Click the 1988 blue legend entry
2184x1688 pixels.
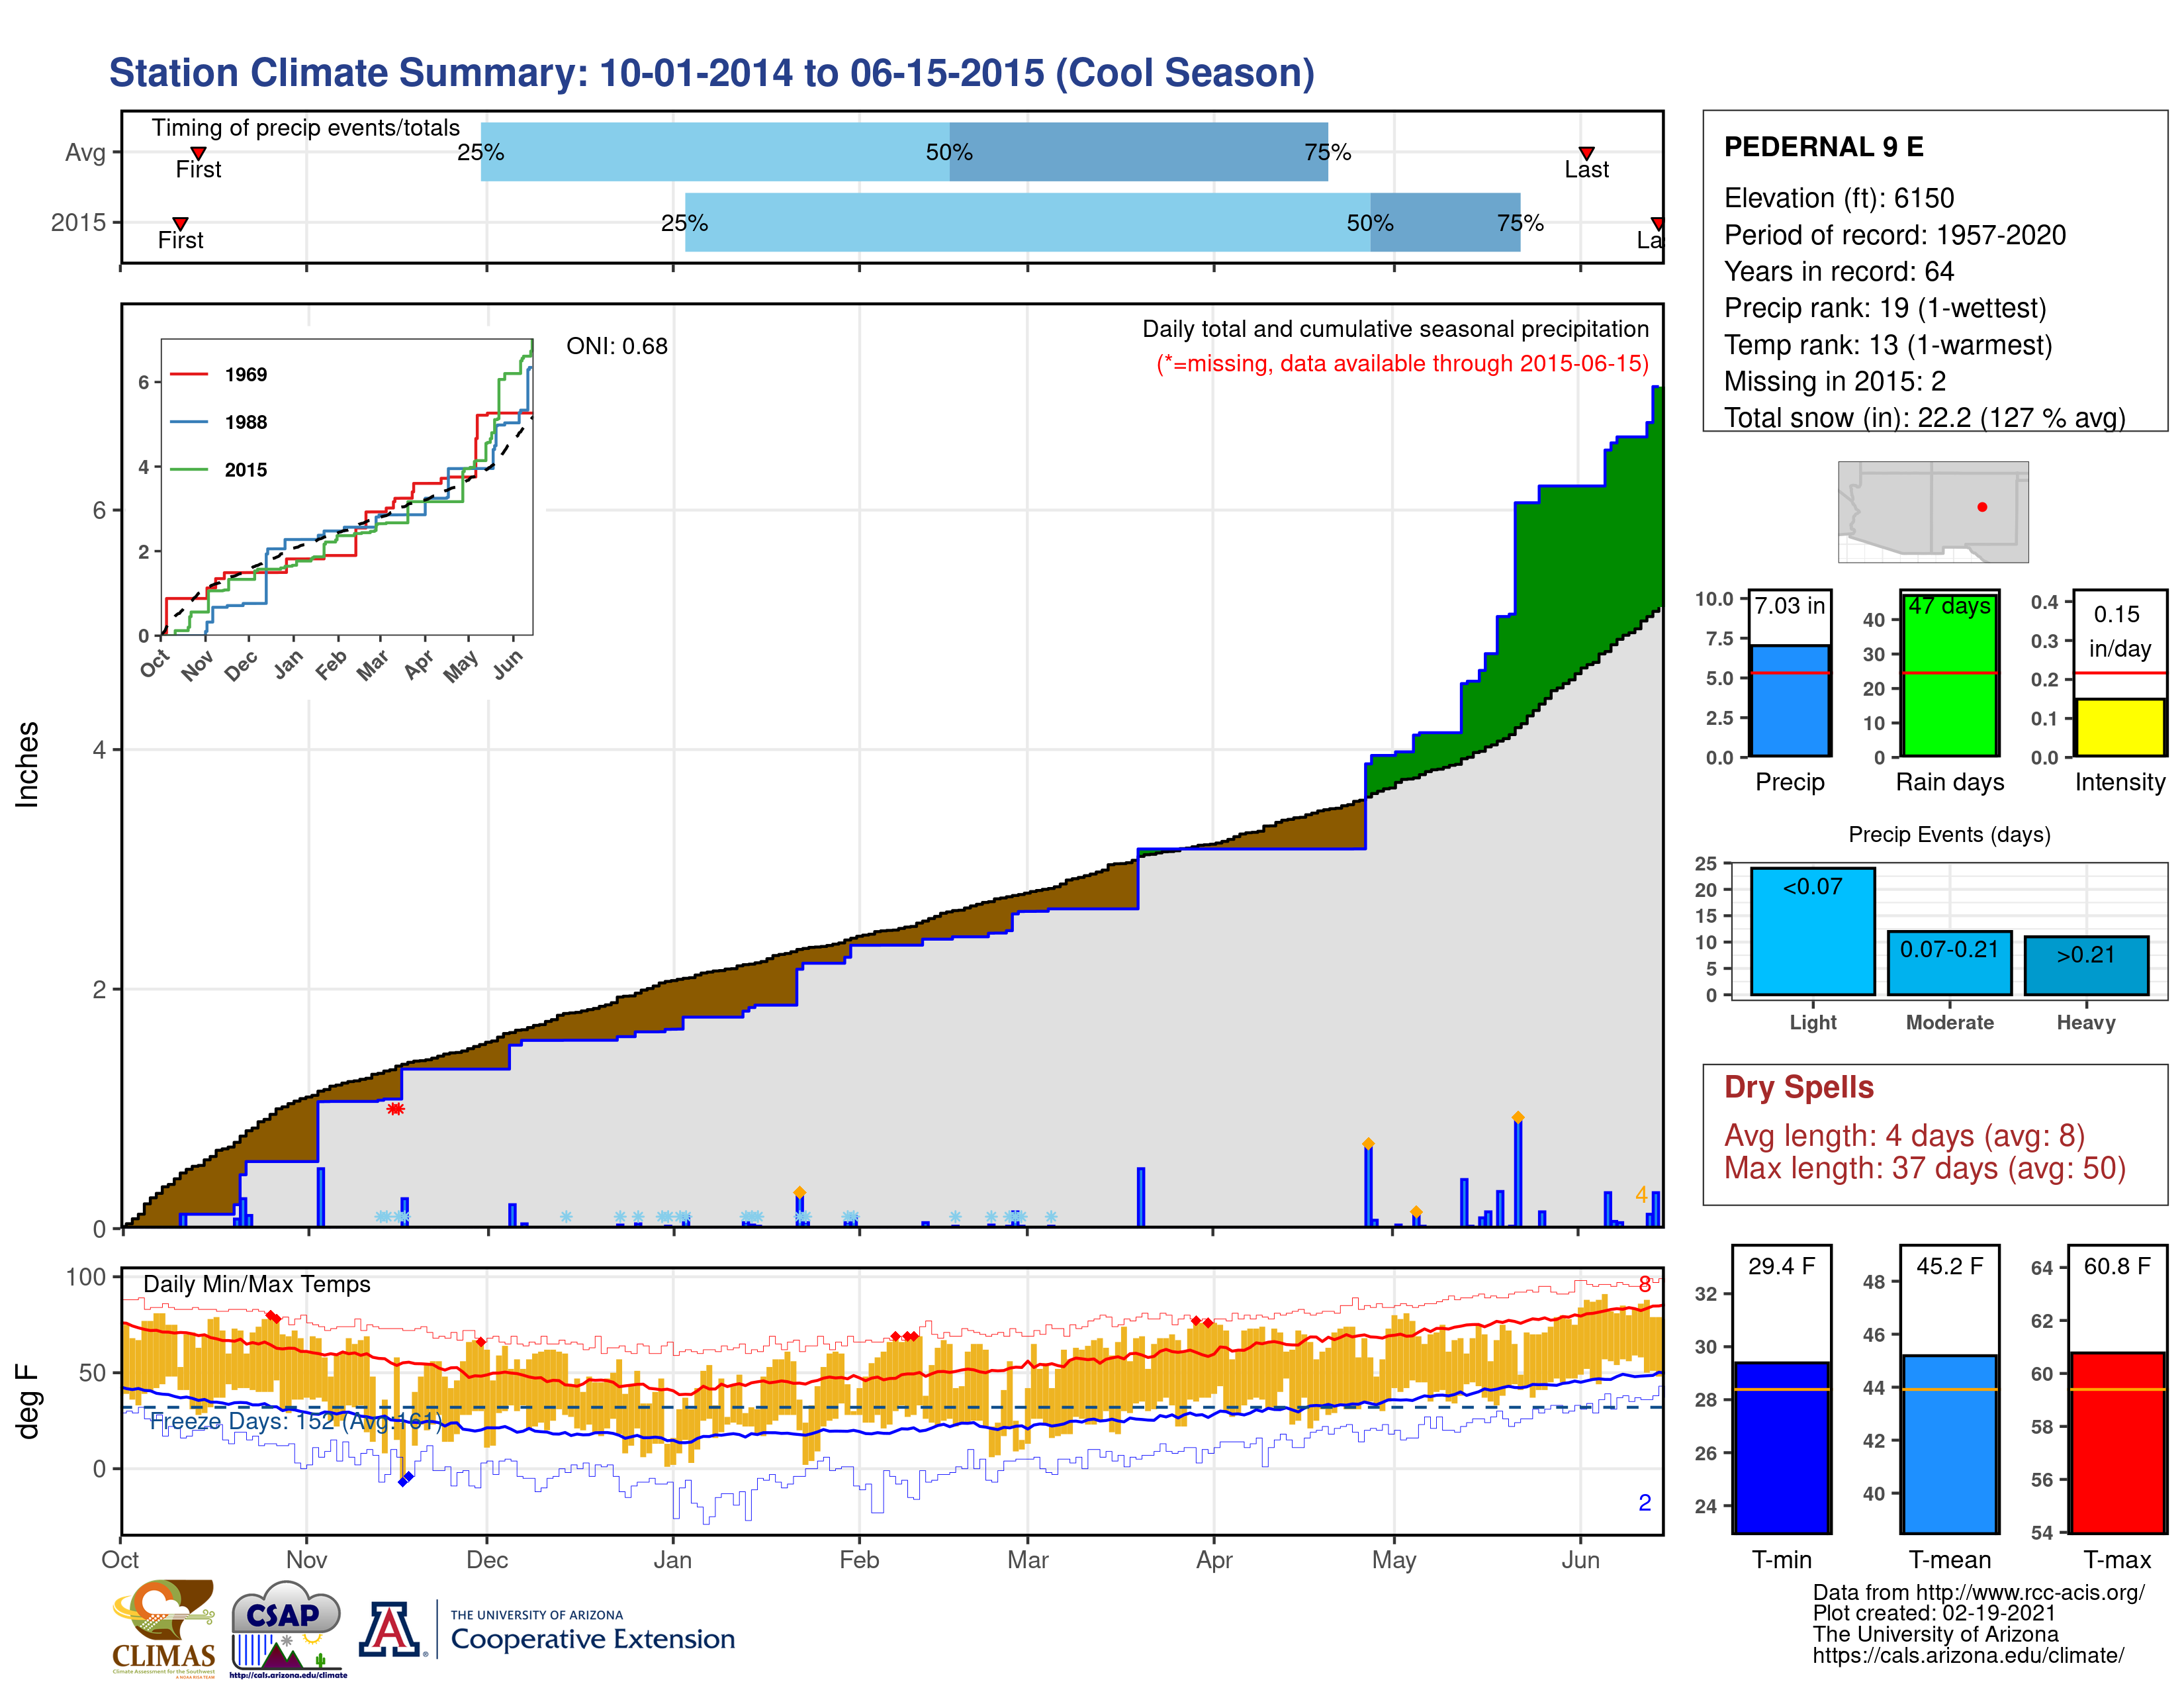(219, 422)
